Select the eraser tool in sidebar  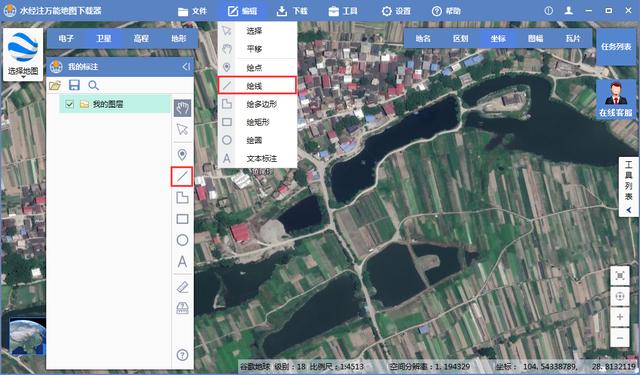tap(182, 287)
